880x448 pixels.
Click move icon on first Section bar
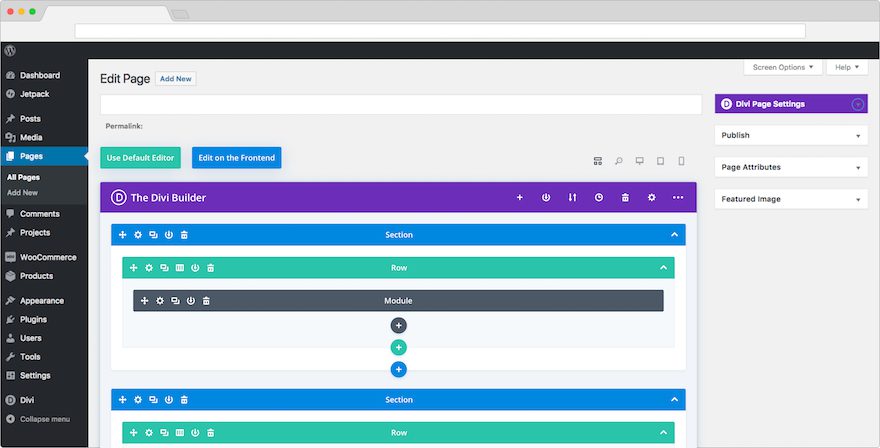click(122, 235)
